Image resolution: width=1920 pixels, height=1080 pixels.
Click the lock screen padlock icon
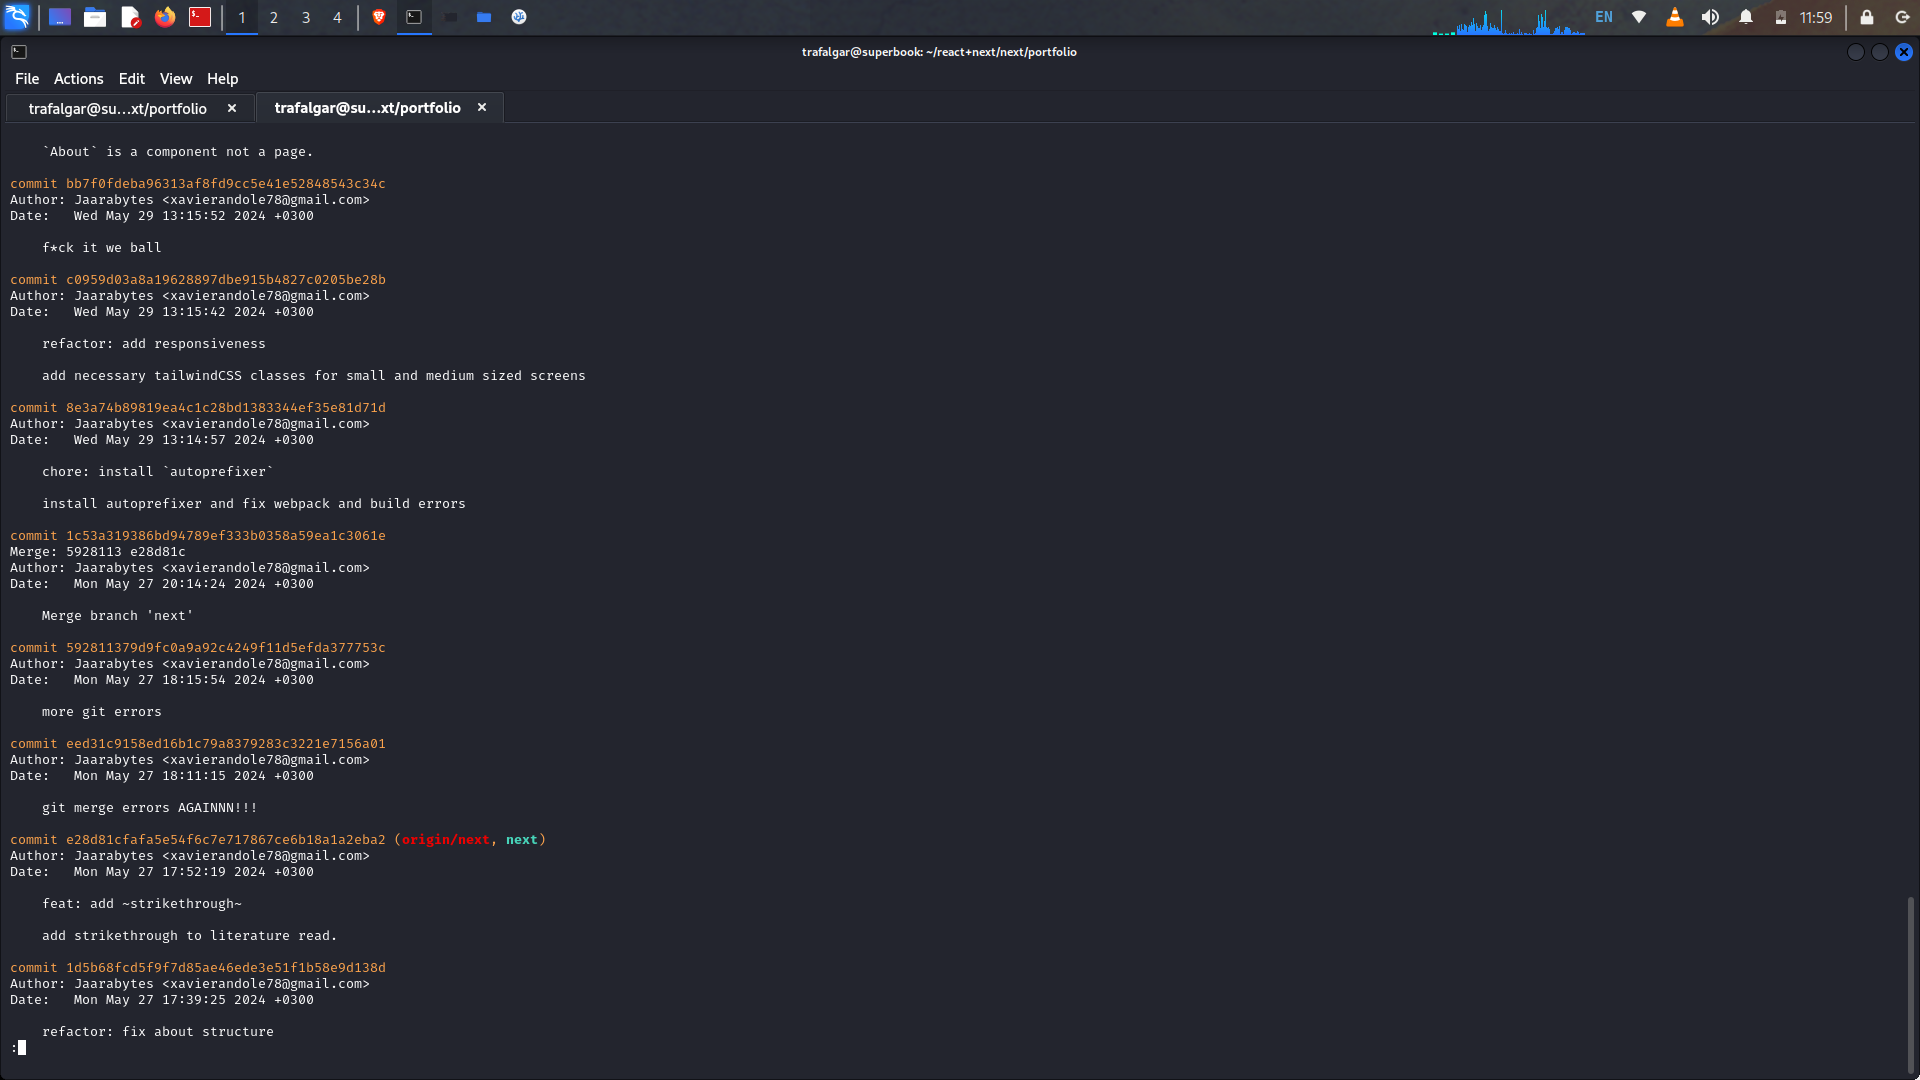tap(1867, 17)
